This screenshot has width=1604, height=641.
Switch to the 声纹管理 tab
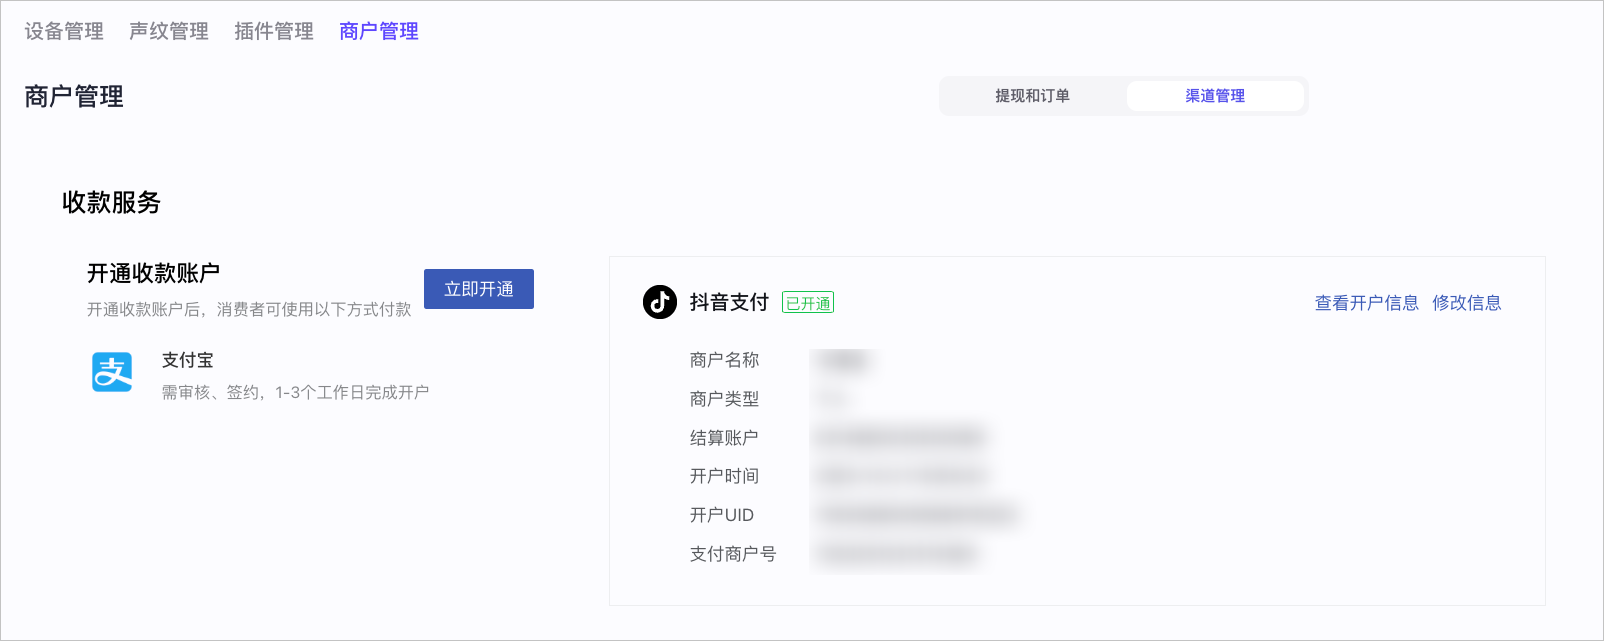pyautogui.click(x=169, y=31)
